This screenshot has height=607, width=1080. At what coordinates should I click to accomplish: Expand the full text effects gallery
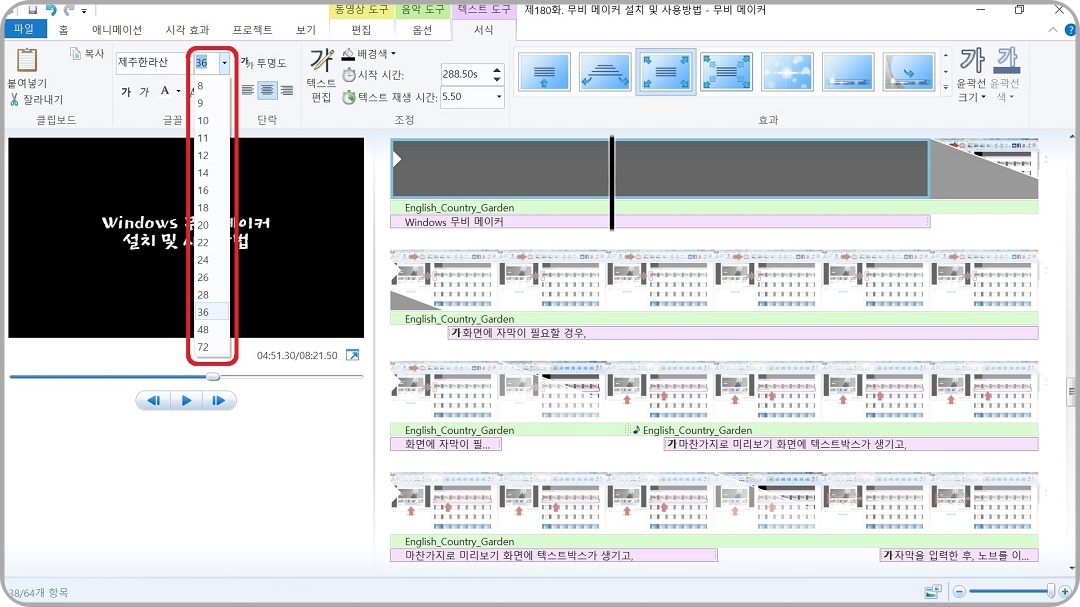pos(945,88)
